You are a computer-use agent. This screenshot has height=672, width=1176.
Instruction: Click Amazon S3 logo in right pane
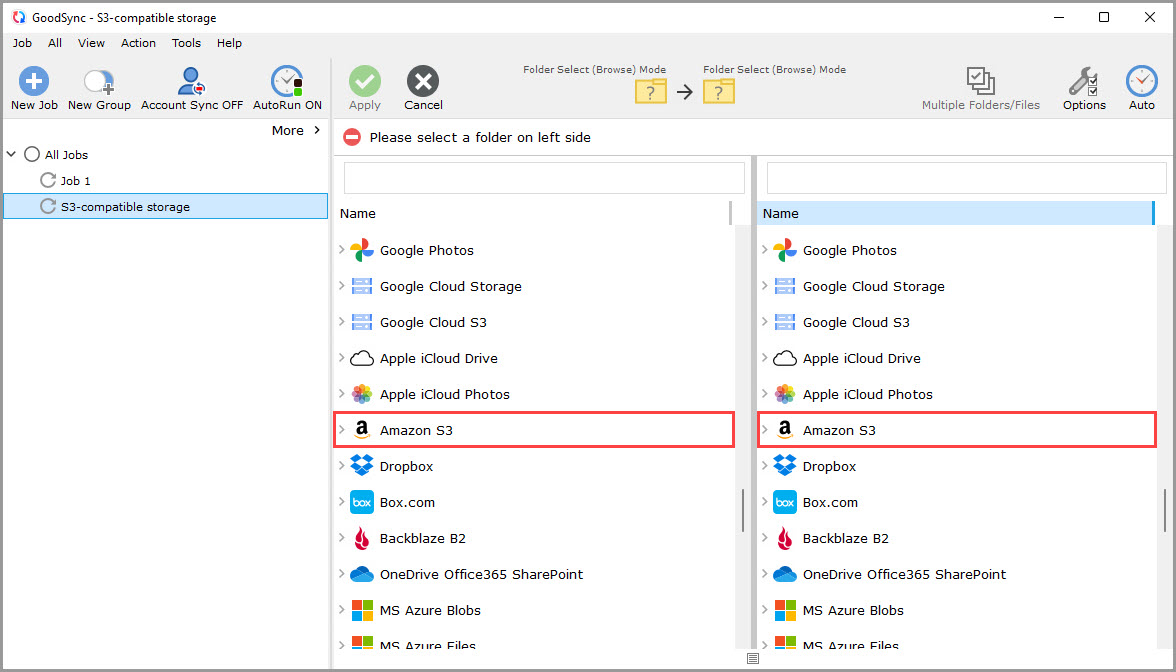785,430
